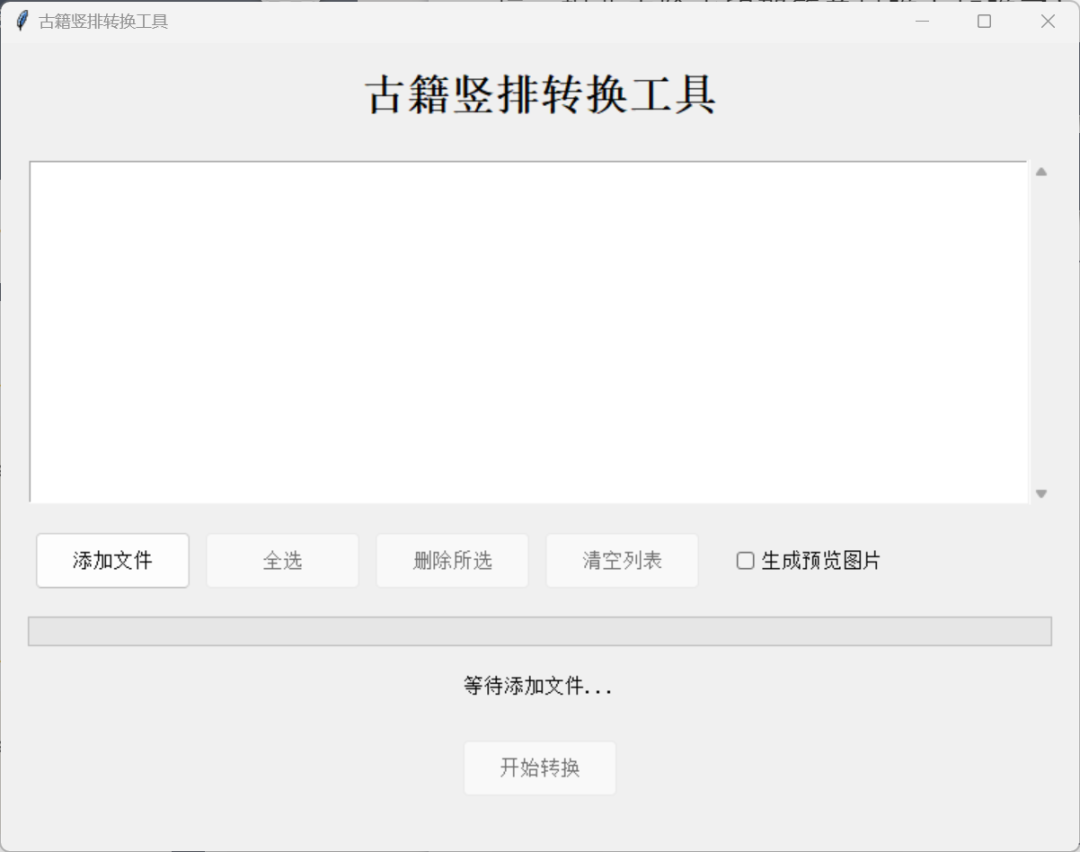Minimize the converter window
This screenshot has height=852, width=1080.
click(x=921, y=20)
